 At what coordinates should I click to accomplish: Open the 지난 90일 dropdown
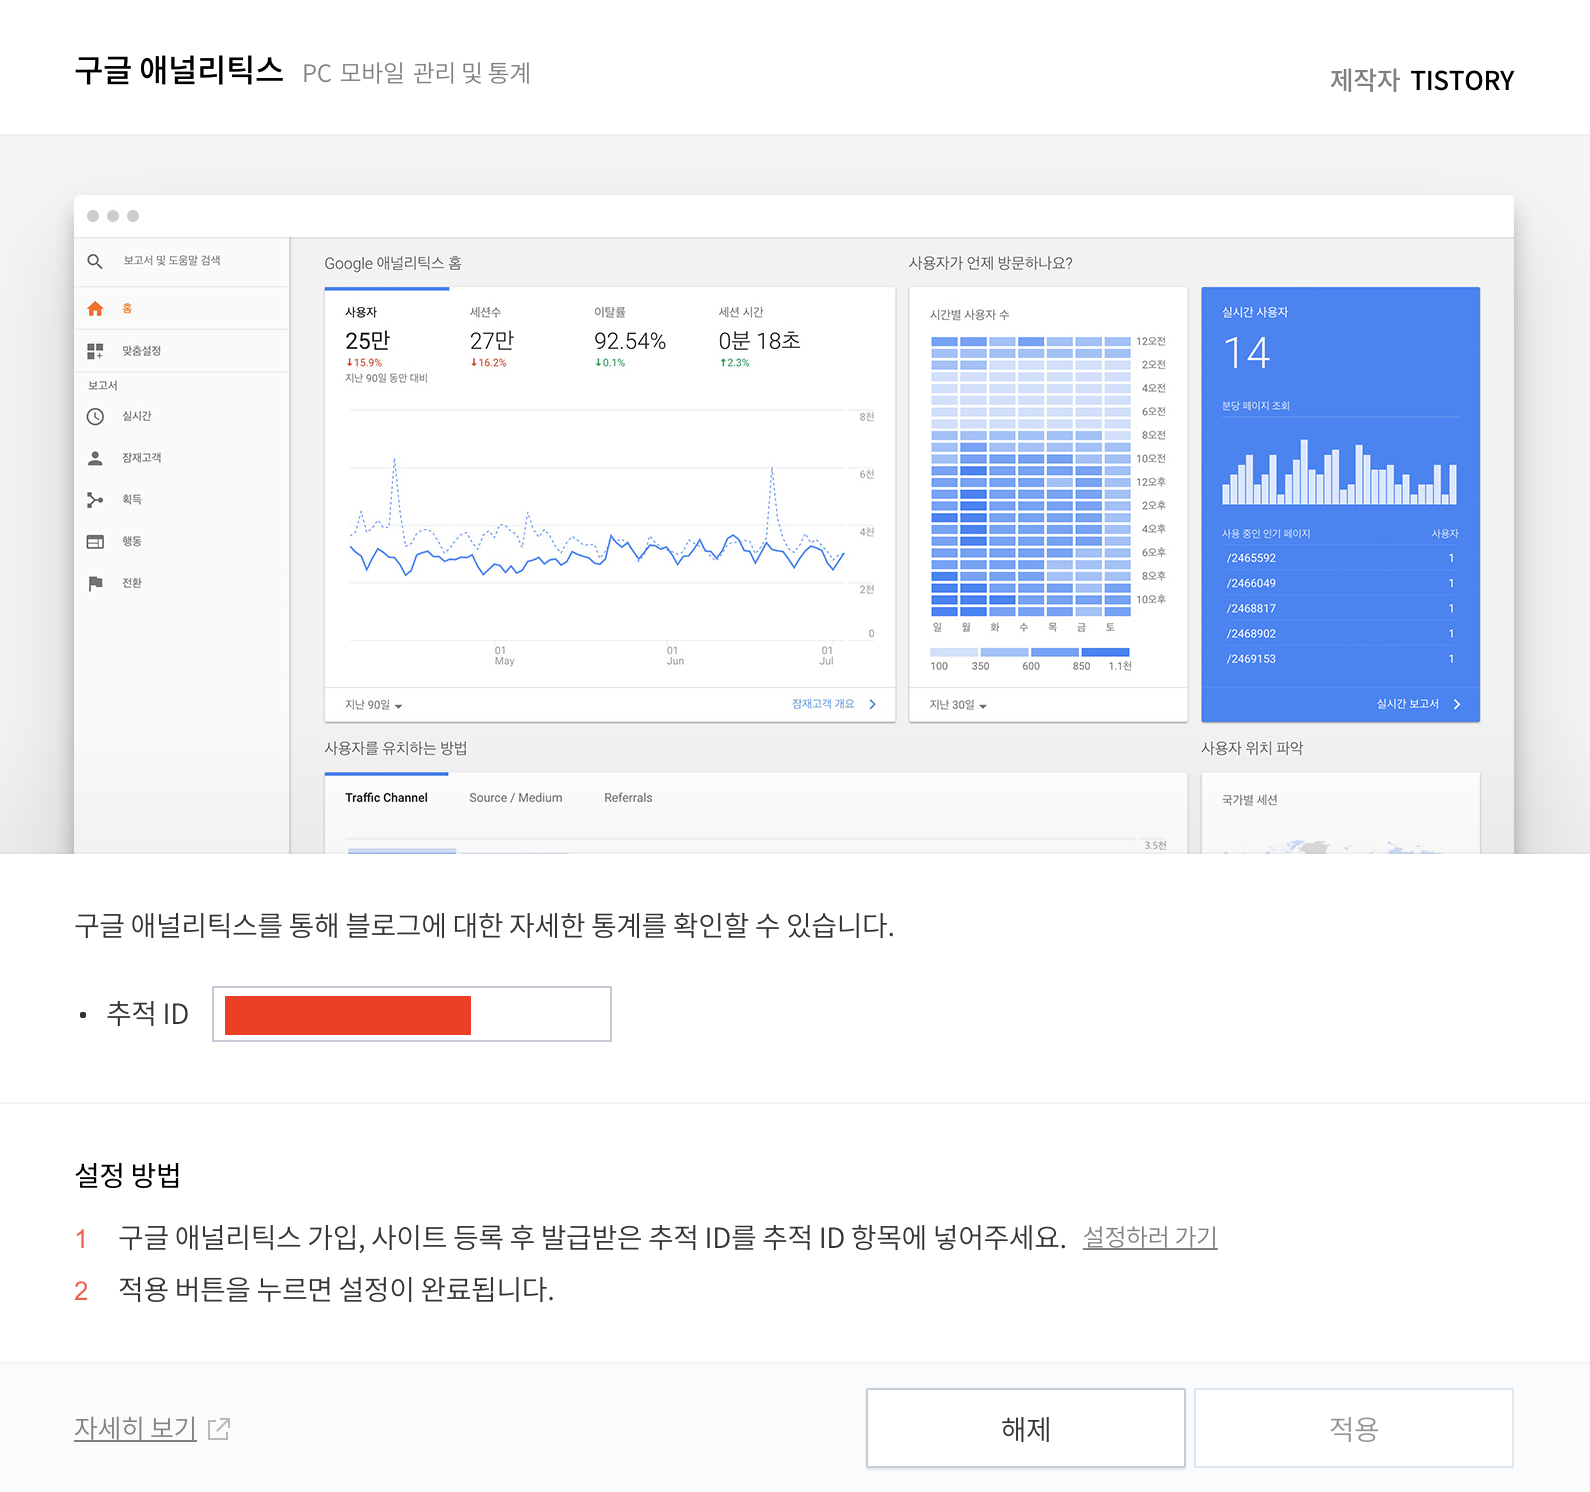tap(373, 705)
